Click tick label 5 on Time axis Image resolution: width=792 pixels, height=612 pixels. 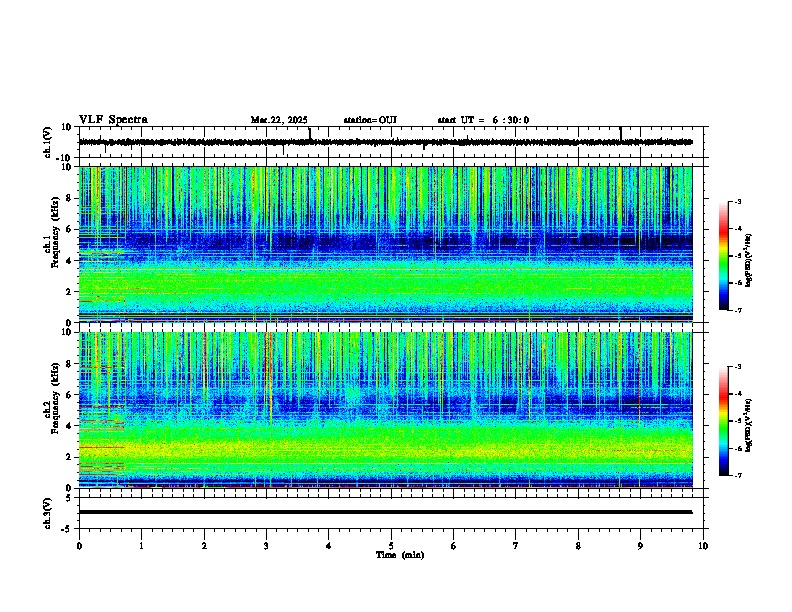pos(391,546)
